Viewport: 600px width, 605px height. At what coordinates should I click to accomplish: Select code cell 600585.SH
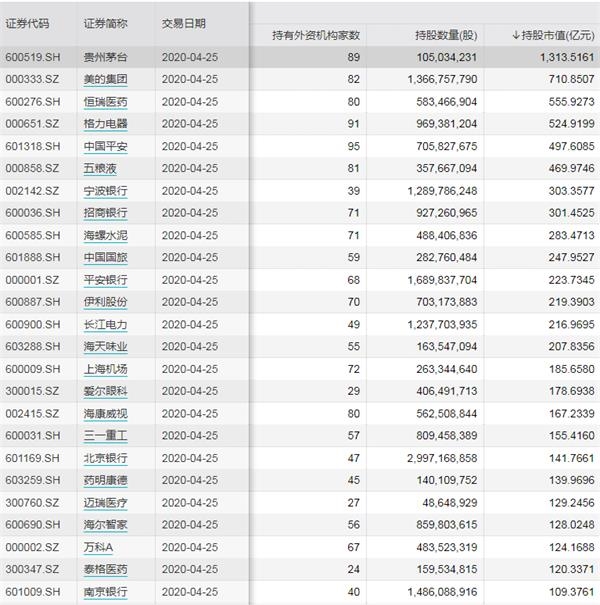click(33, 235)
